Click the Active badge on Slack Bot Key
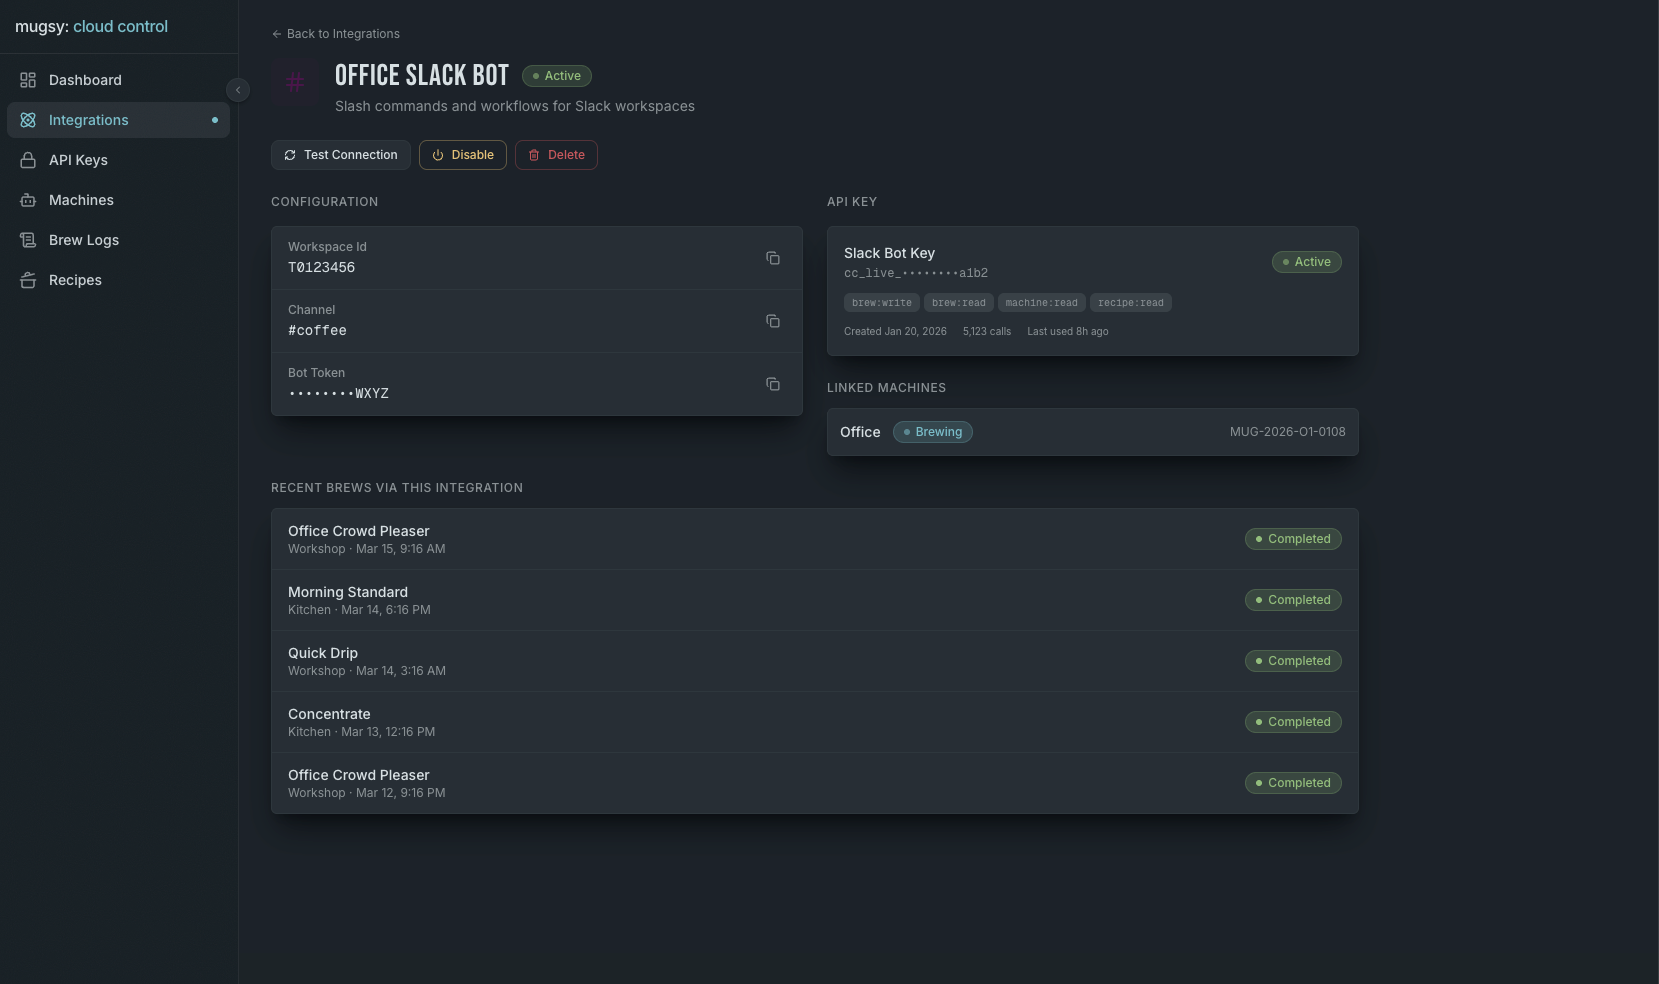 (x=1307, y=262)
